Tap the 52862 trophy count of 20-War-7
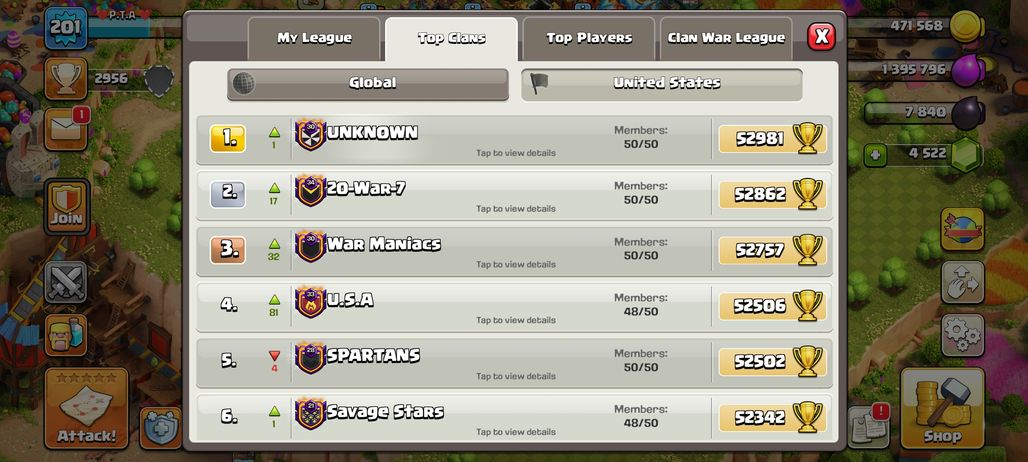This screenshot has width=1028, height=462. (x=772, y=195)
